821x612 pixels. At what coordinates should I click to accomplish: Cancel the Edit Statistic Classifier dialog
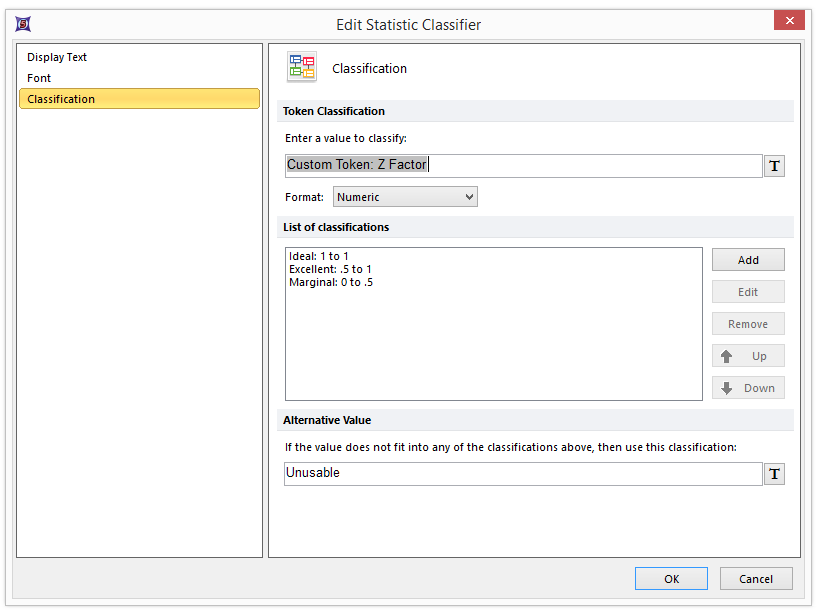point(756,579)
